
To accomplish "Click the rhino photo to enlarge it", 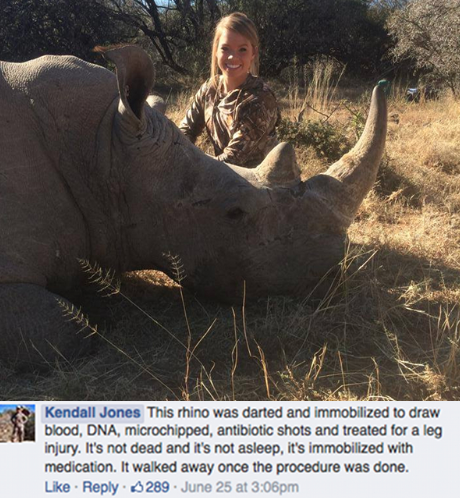I will tap(230, 200).
